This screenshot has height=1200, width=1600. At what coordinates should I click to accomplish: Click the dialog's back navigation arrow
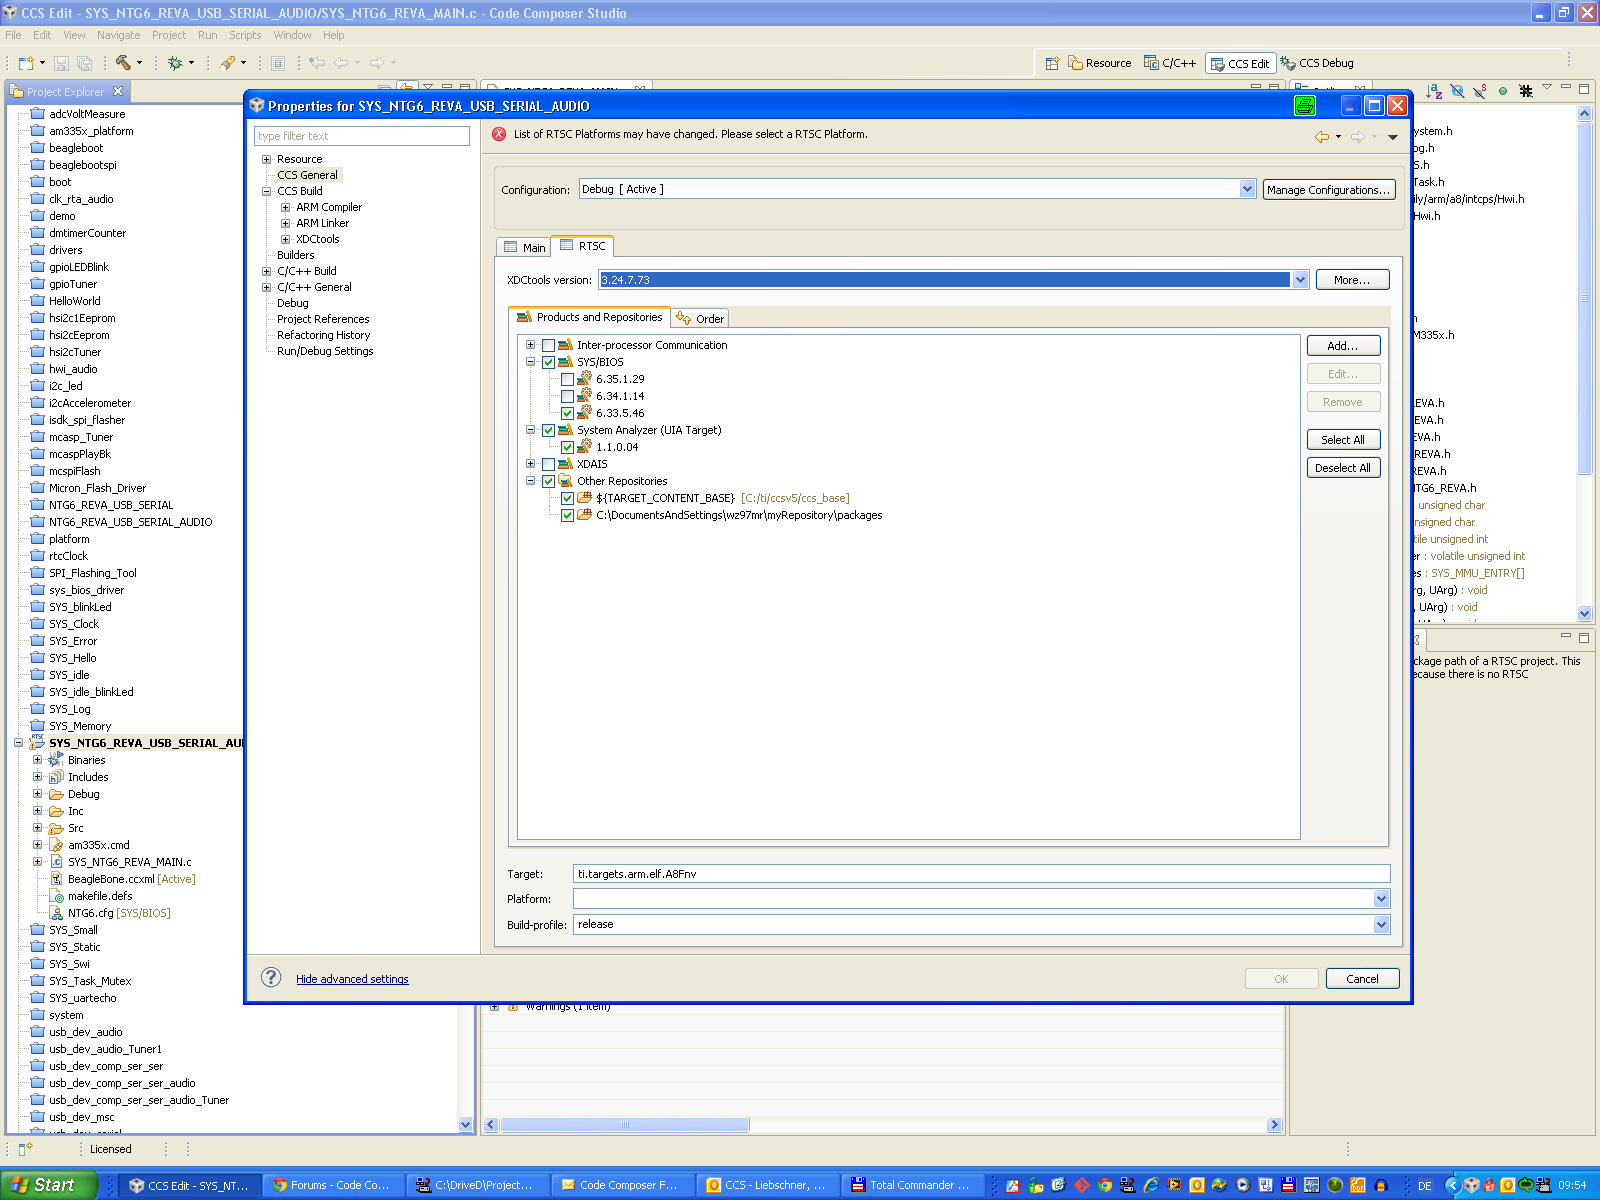pos(1322,136)
